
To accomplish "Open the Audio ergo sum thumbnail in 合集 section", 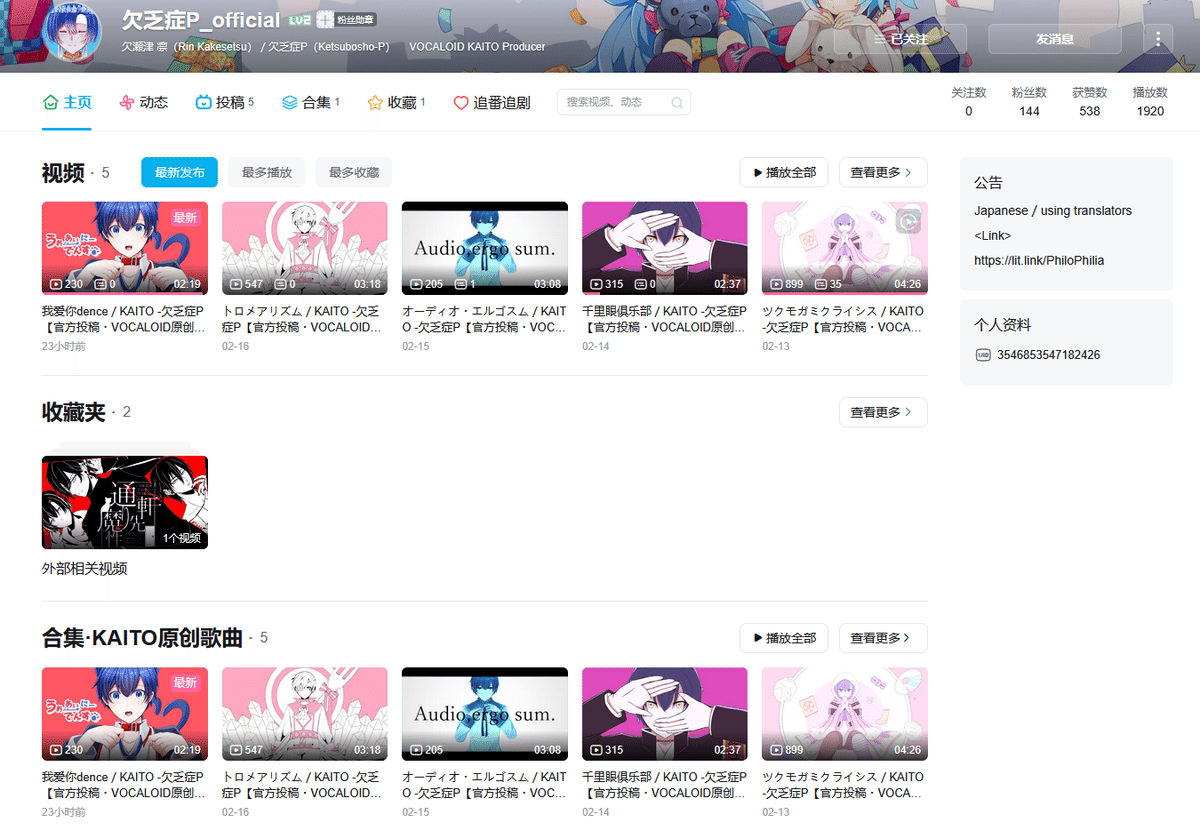I will click(x=485, y=714).
